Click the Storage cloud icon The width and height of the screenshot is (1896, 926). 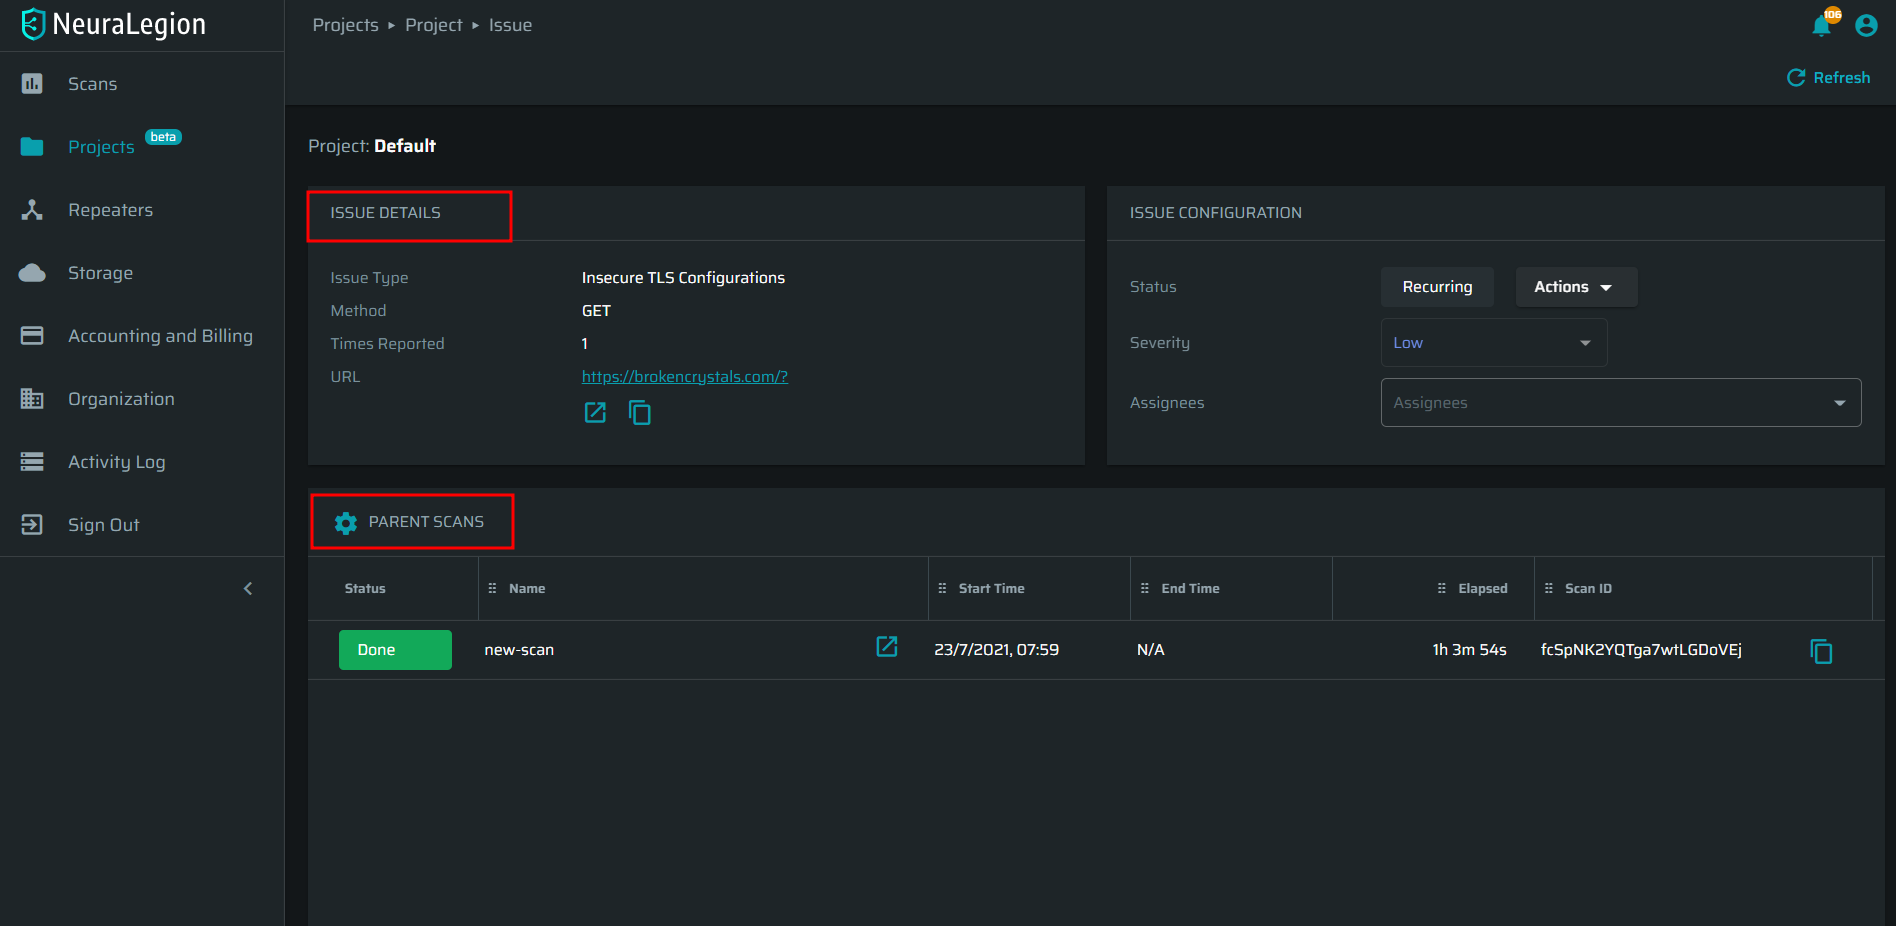tap(32, 273)
